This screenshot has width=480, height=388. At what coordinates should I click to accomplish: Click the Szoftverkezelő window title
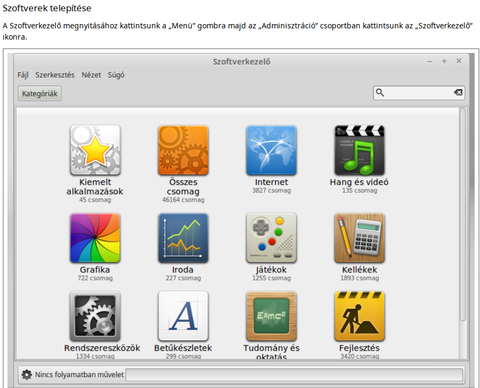click(242, 62)
